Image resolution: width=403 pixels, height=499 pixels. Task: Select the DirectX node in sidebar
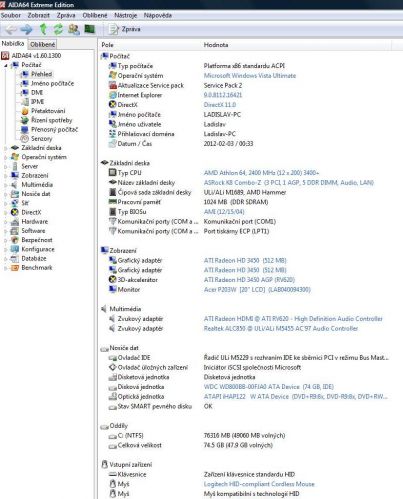pos(31,212)
